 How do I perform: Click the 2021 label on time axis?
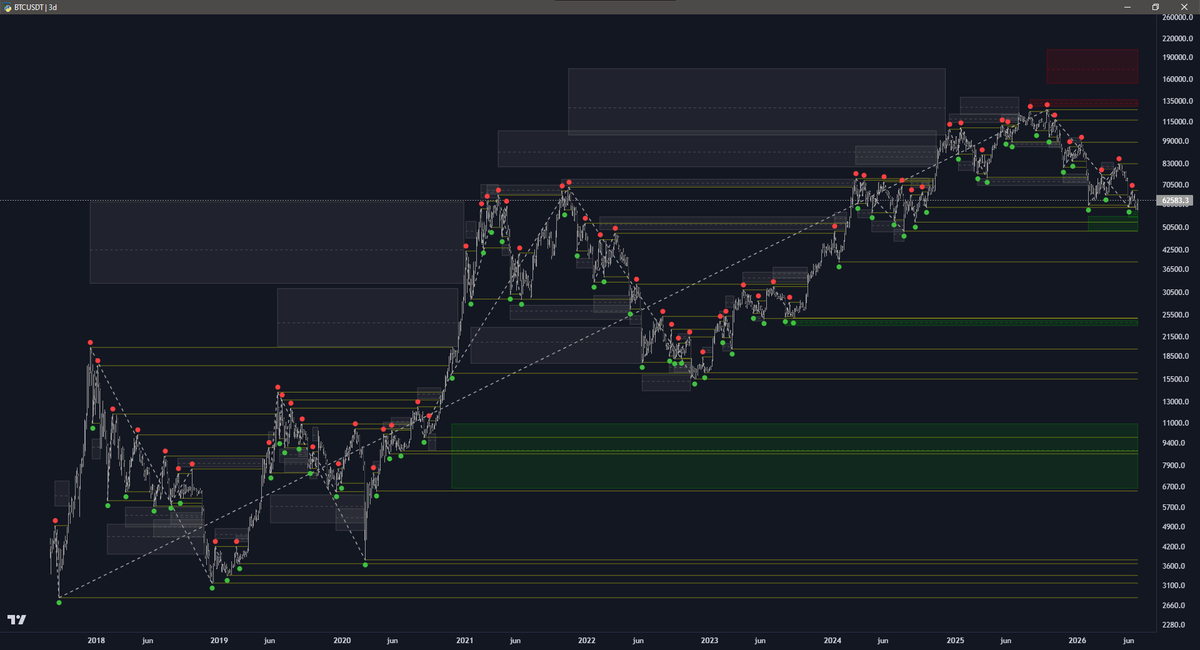tap(464, 640)
